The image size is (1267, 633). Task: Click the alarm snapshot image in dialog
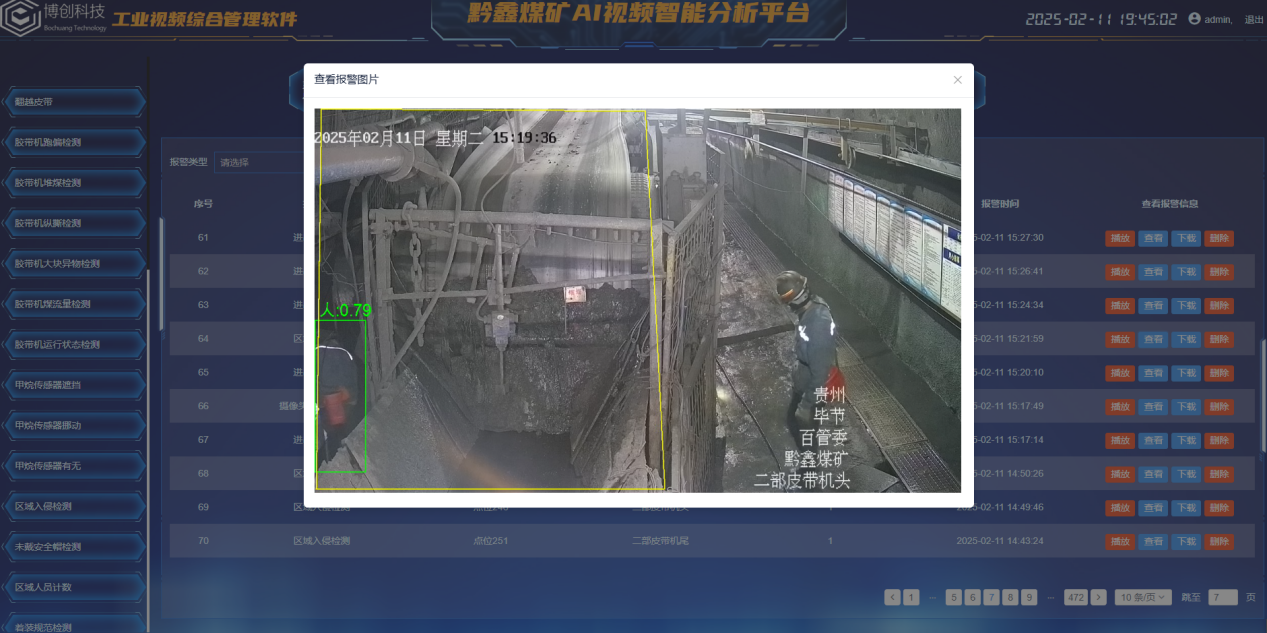(637, 300)
